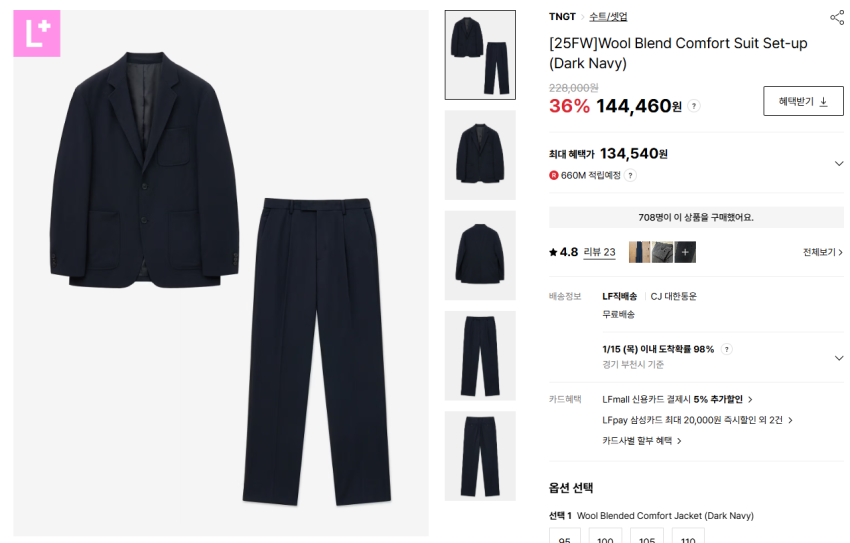The height and width of the screenshot is (543, 850).
Task: Open the TNGT brand breadcrumb
Action: (x=562, y=17)
